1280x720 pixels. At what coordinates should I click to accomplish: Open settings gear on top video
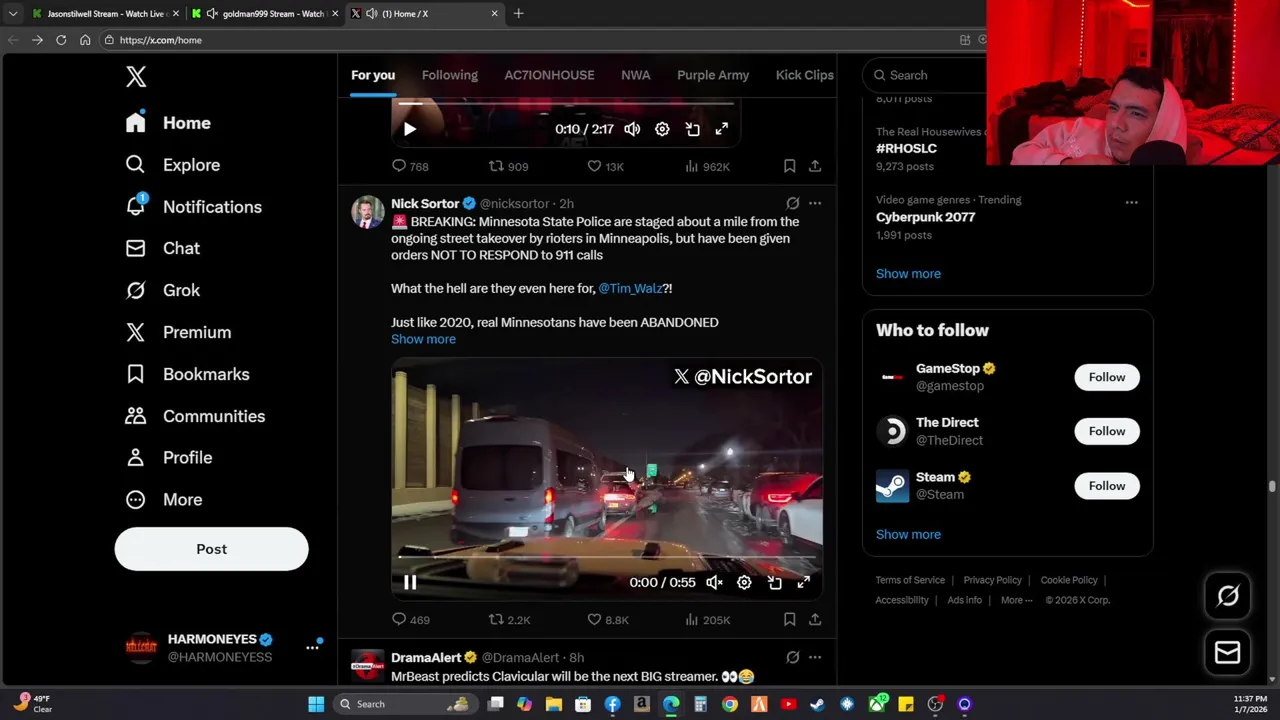[x=662, y=129]
